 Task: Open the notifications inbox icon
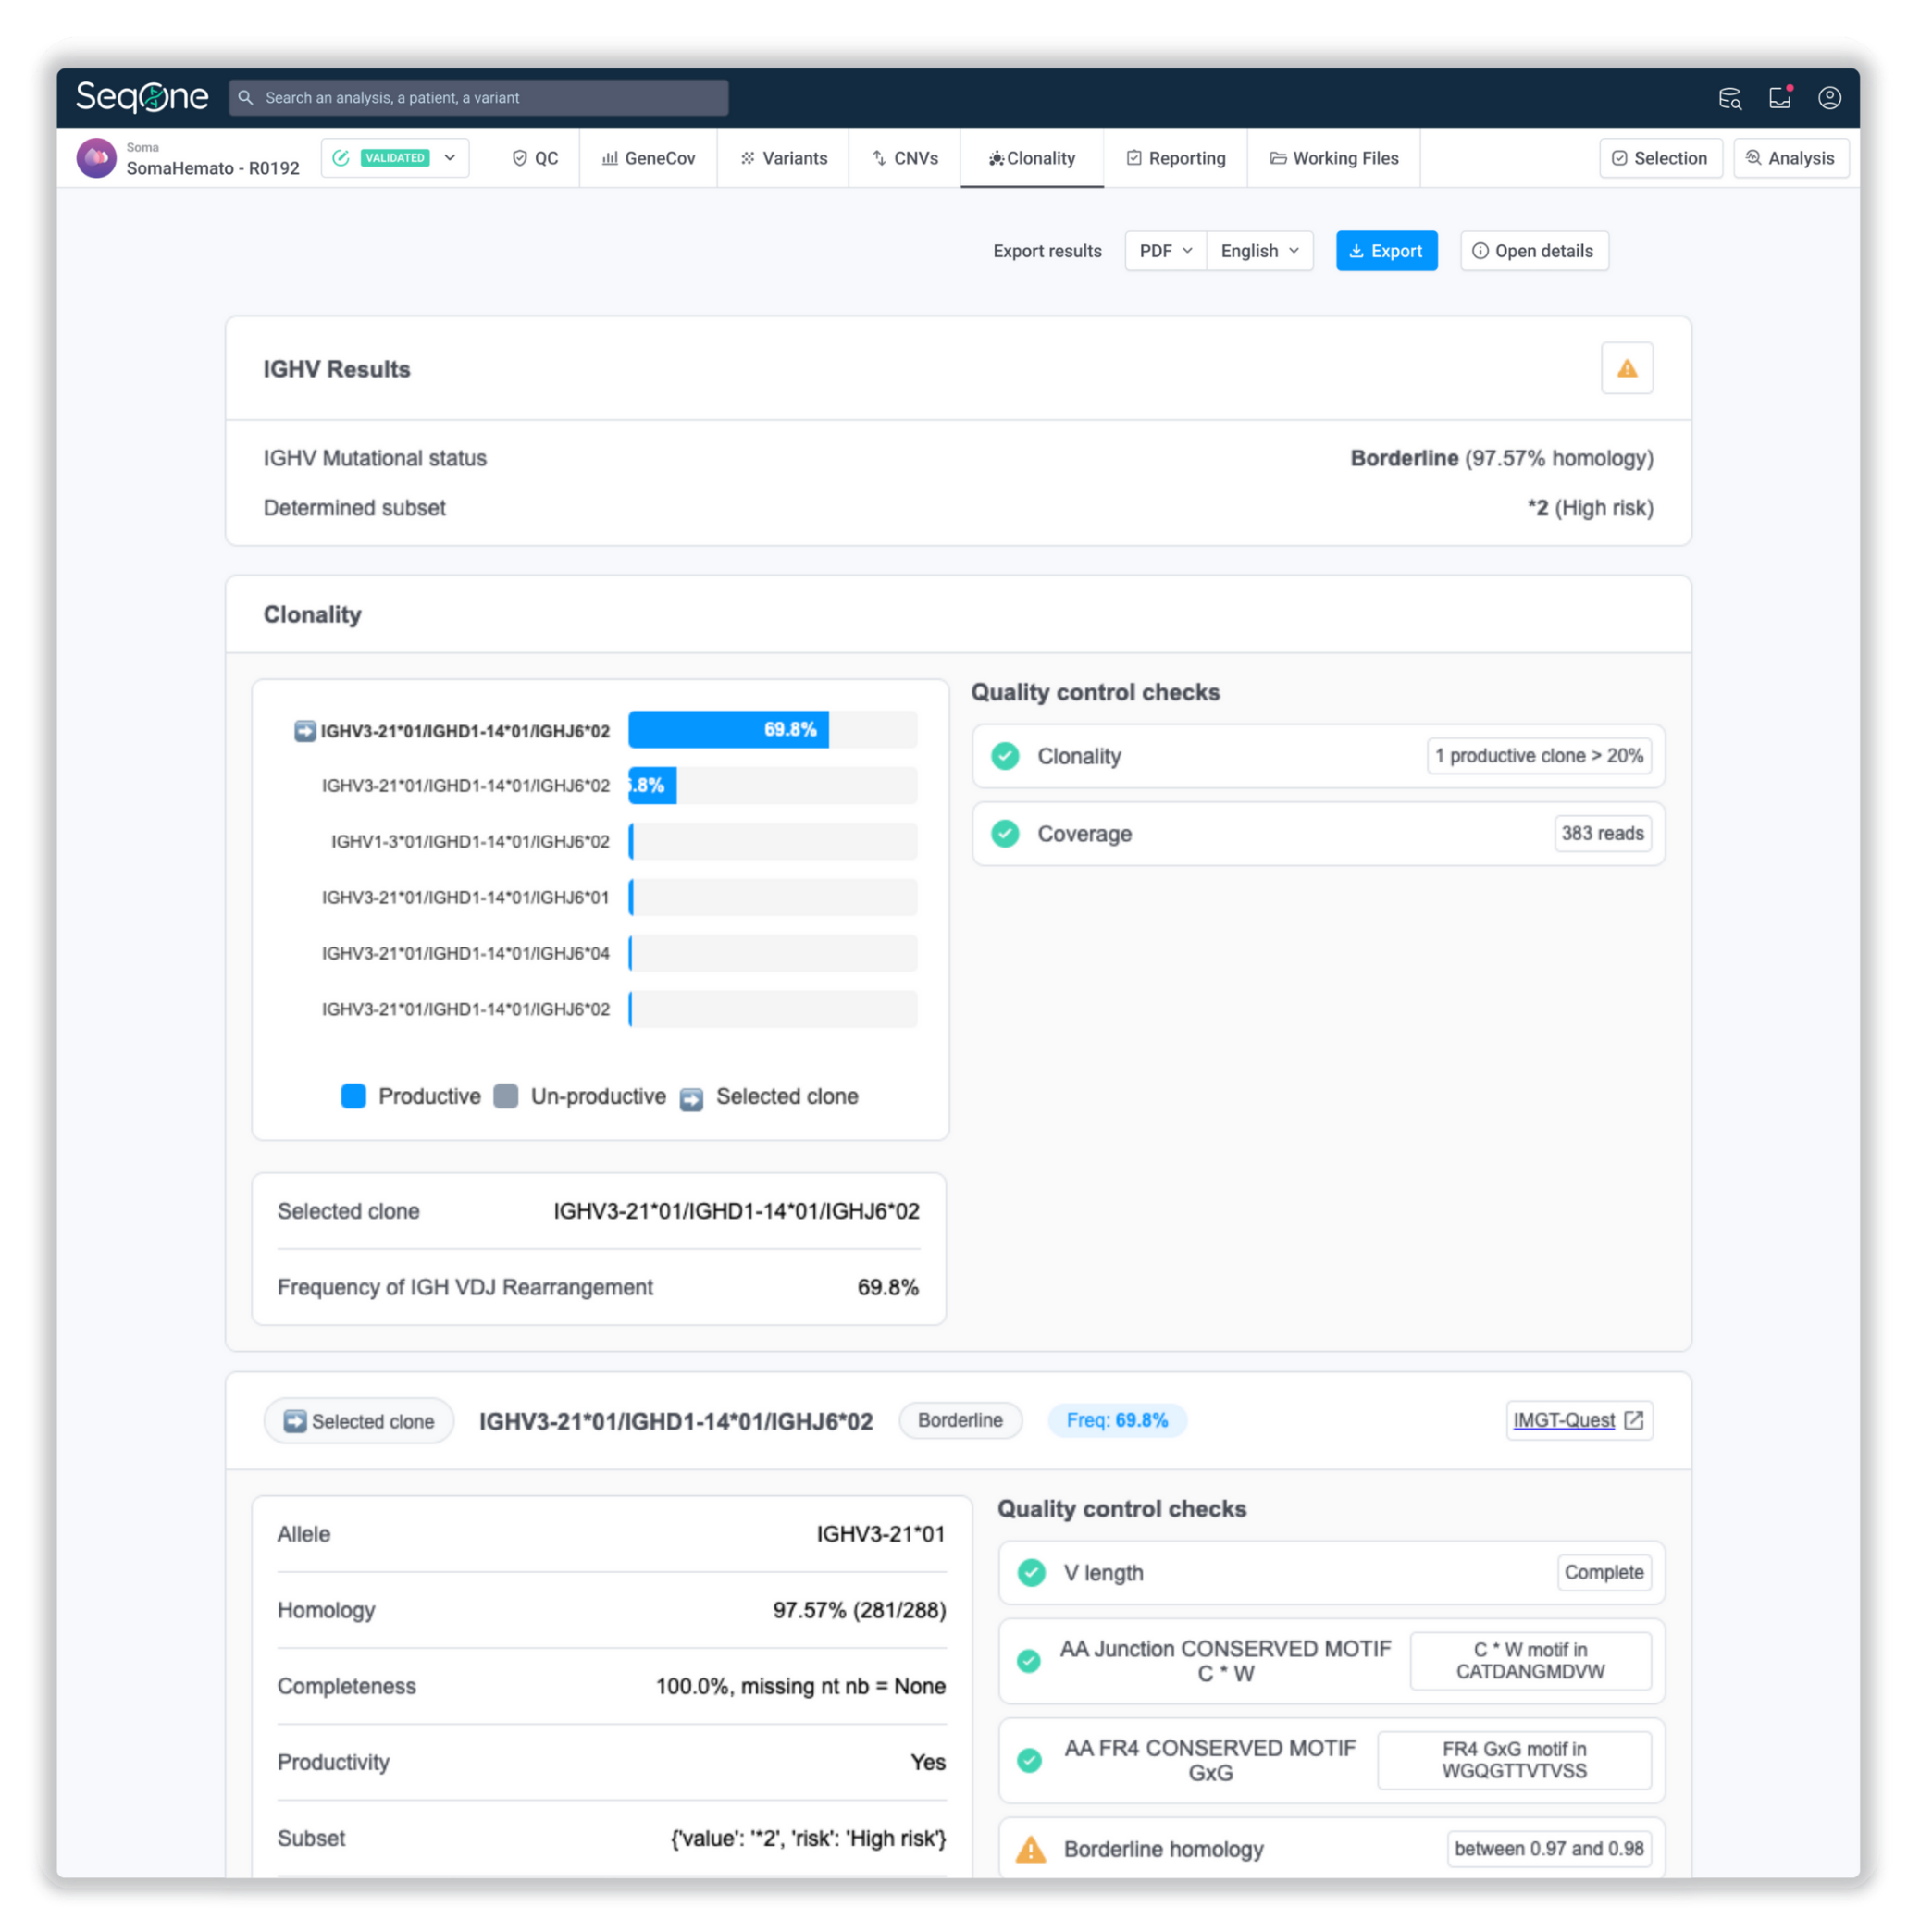coord(1779,97)
